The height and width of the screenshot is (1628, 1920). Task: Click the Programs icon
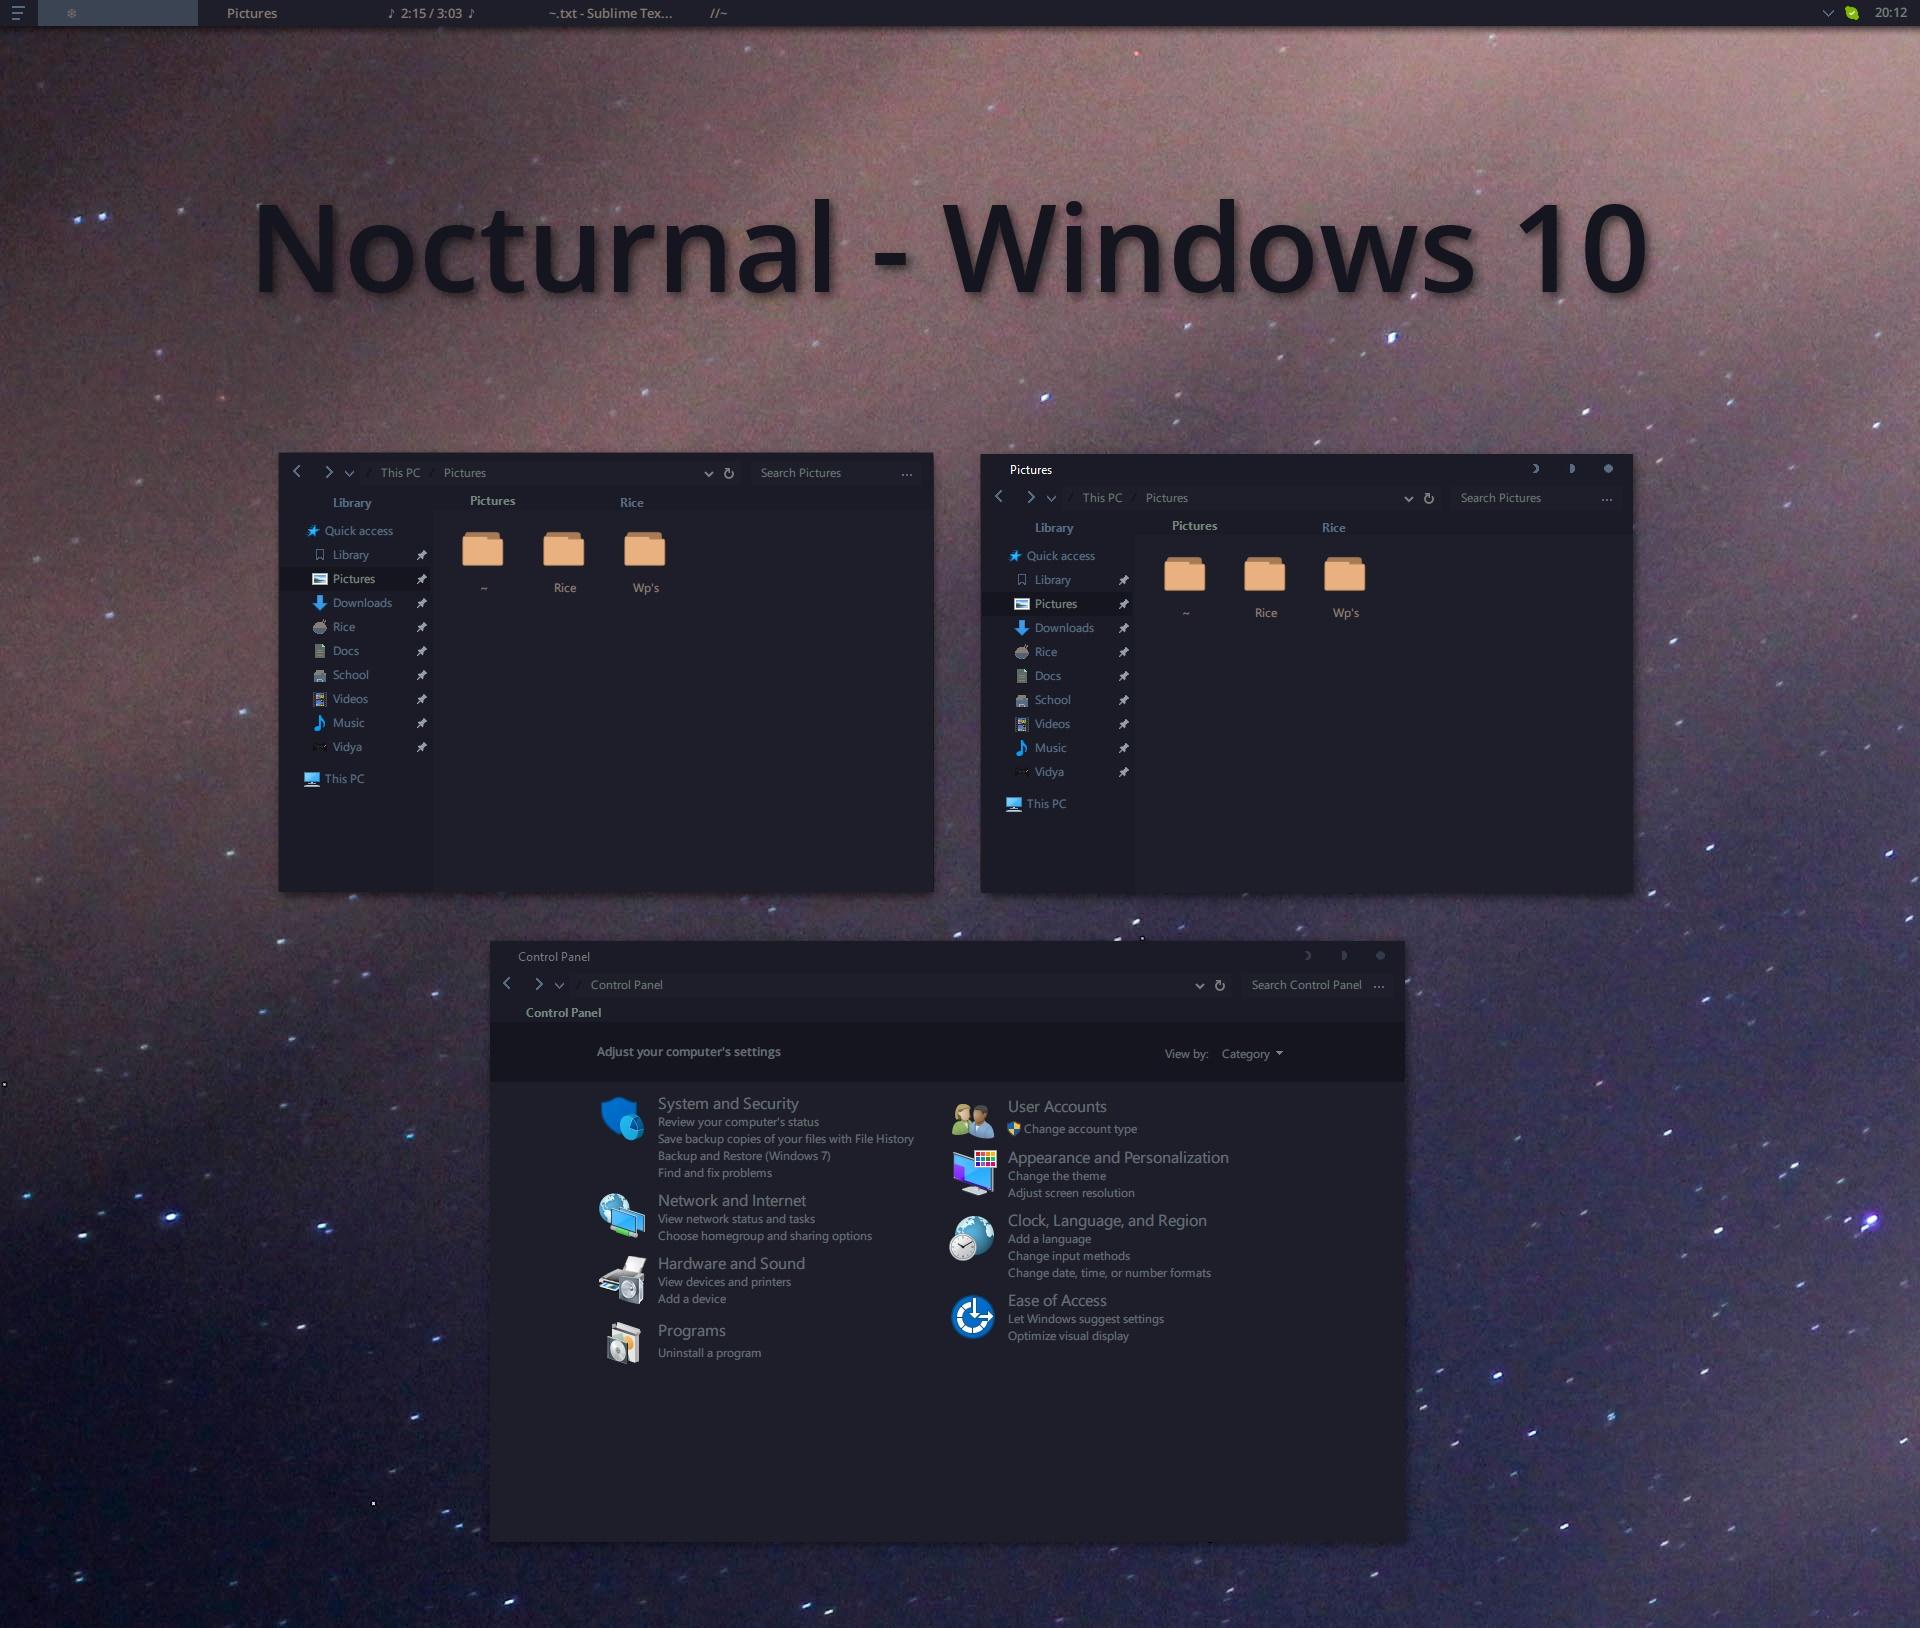coord(623,1341)
